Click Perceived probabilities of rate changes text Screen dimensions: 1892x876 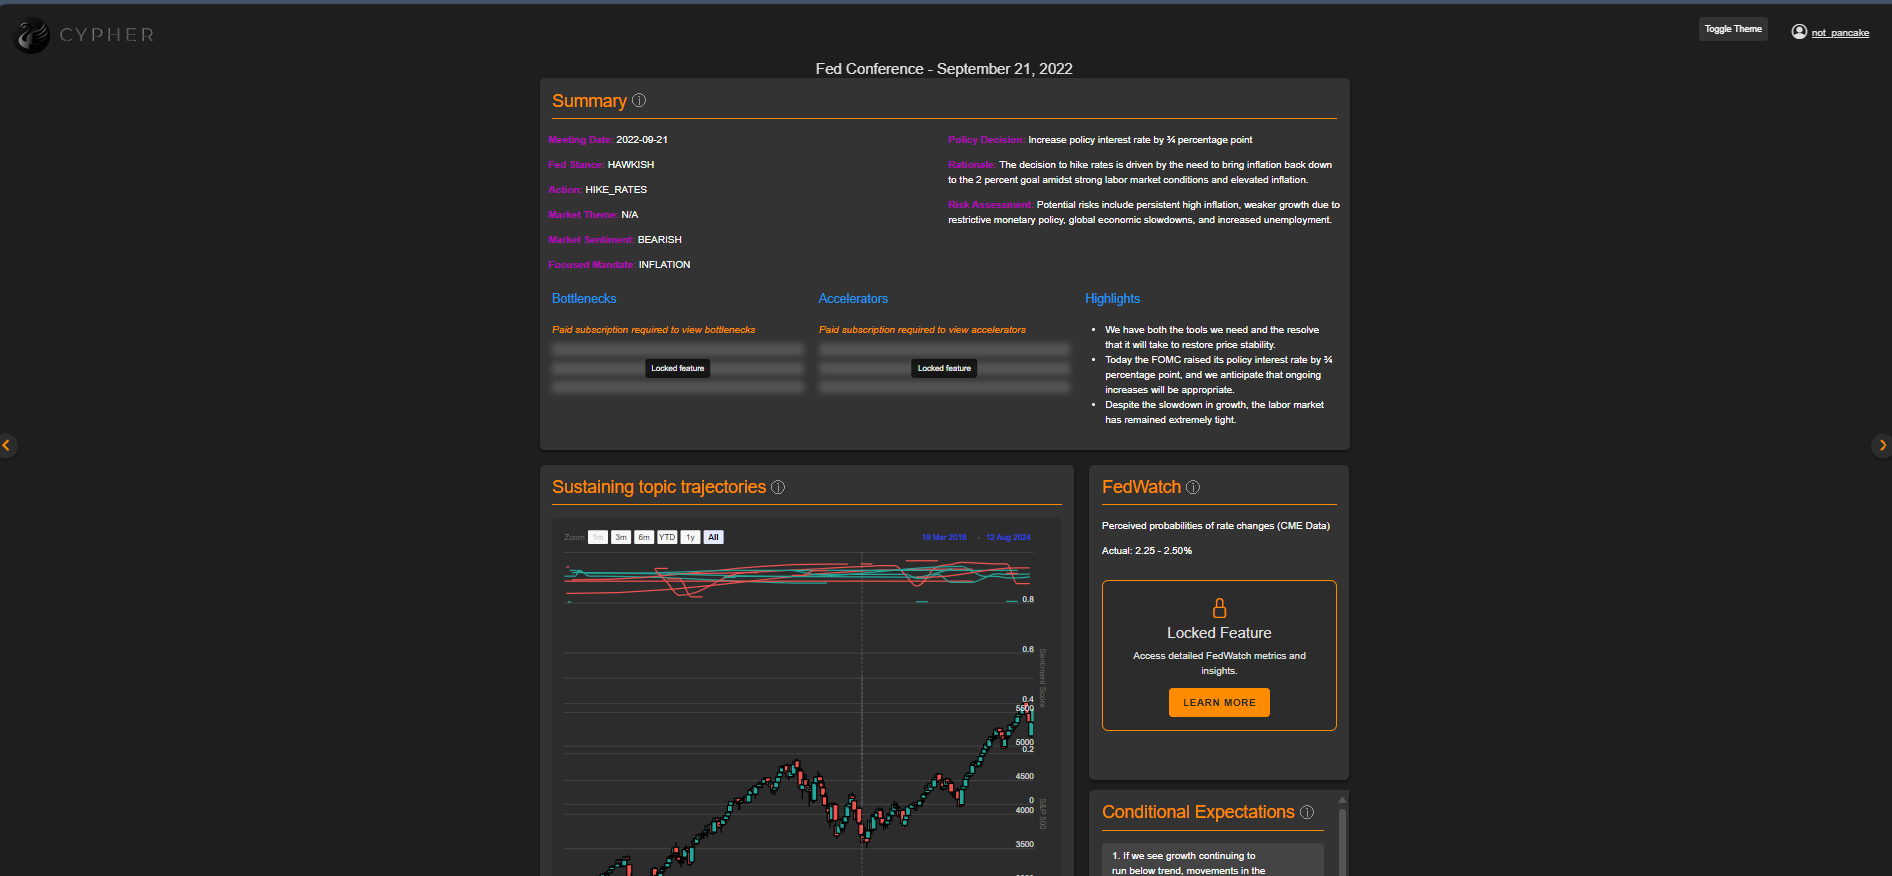[x=1216, y=526]
